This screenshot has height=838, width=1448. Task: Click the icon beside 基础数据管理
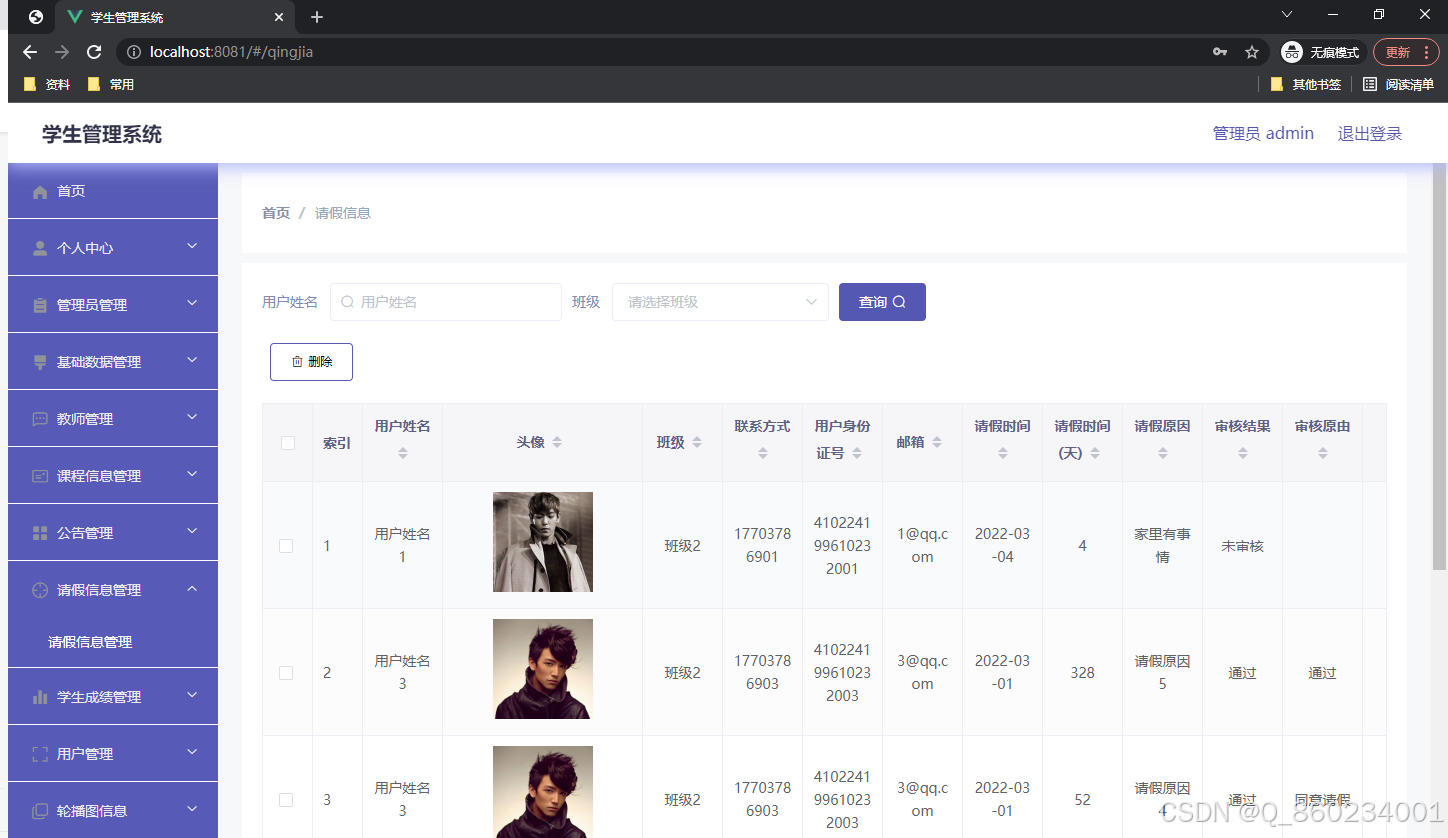(40, 362)
